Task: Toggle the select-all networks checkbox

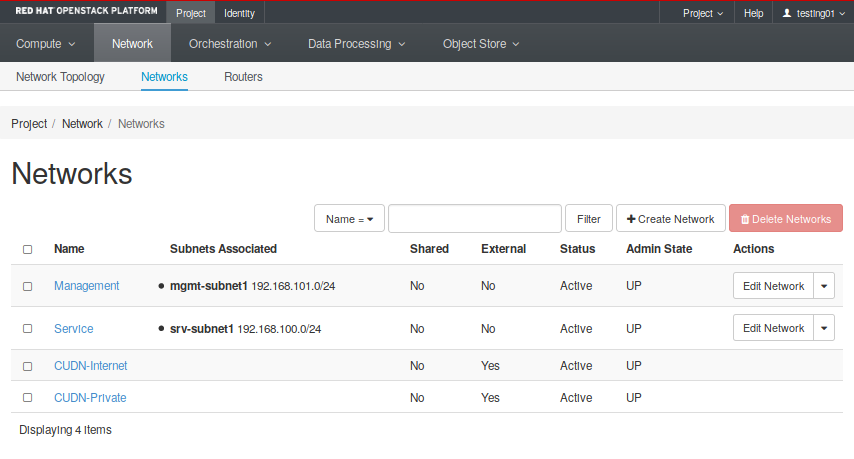Action: pos(27,249)
